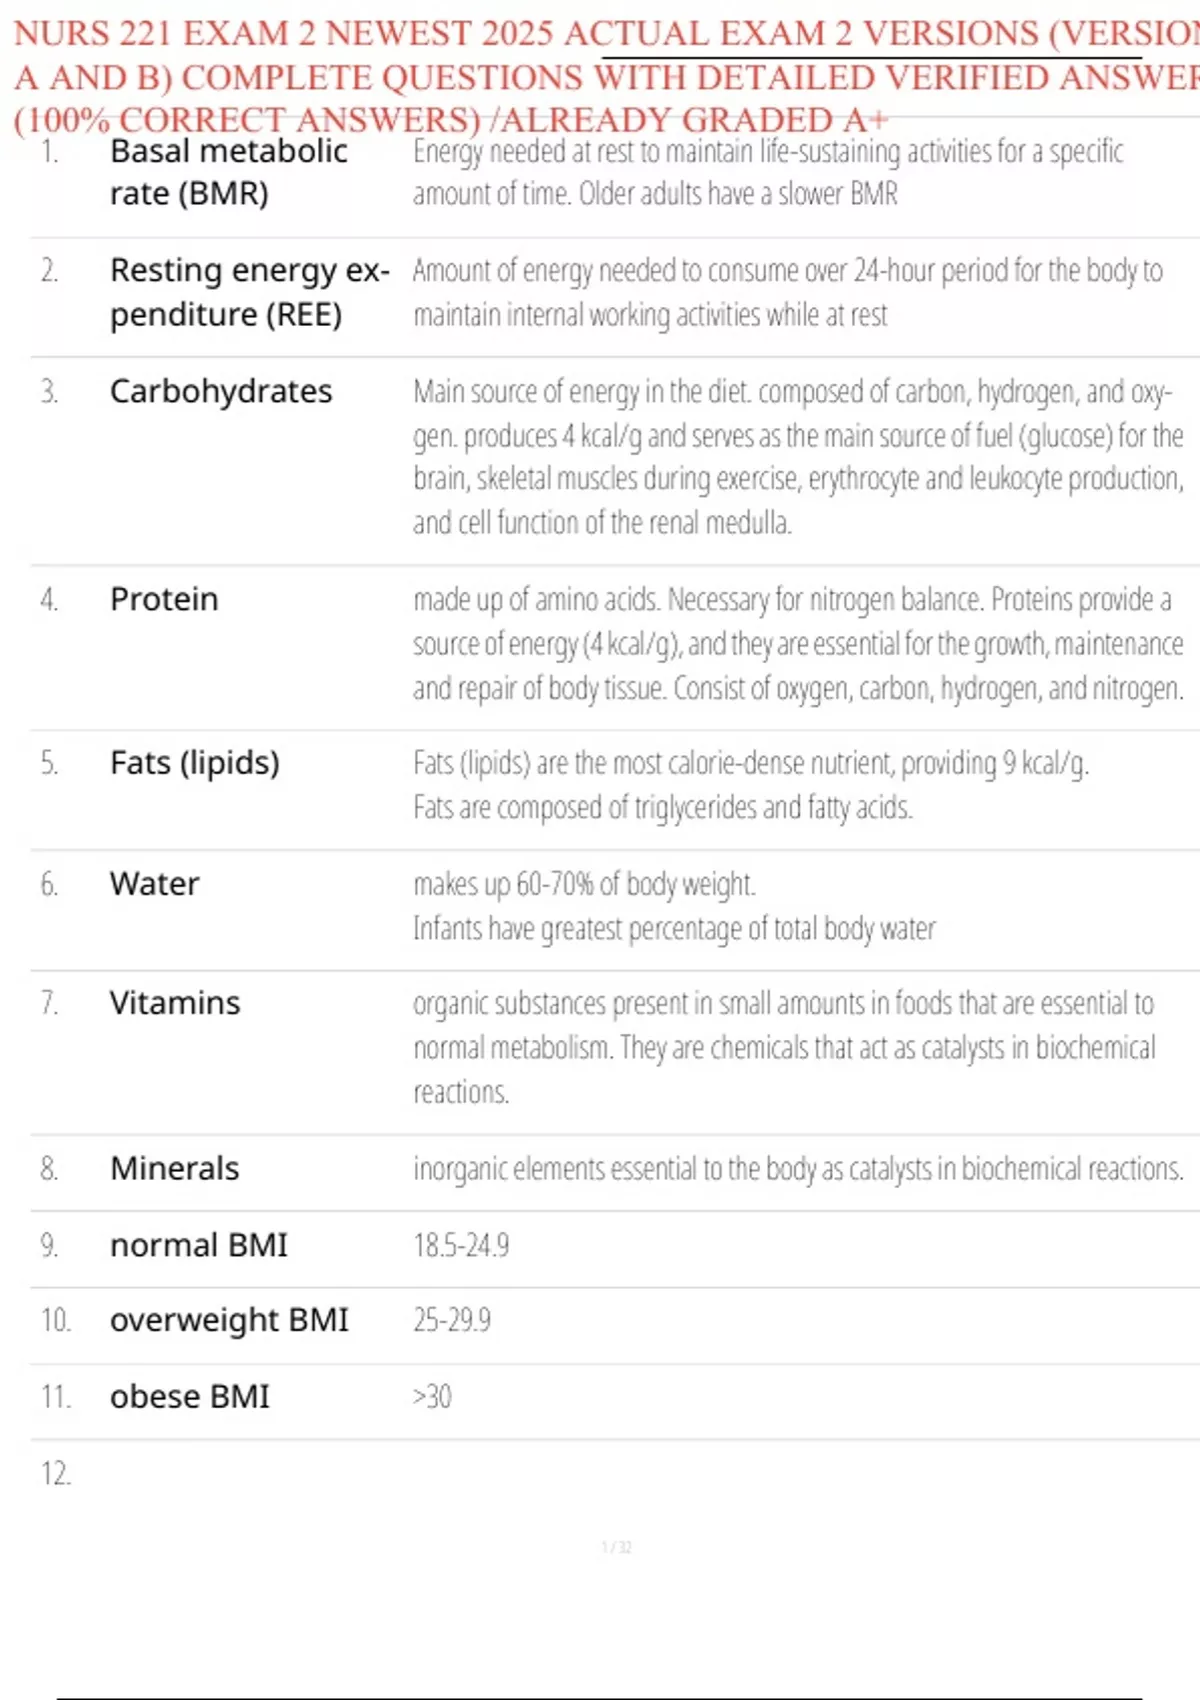Select the 25-29.9 BMI value
This screenshot has width=1200, height=1700.
452,1320
